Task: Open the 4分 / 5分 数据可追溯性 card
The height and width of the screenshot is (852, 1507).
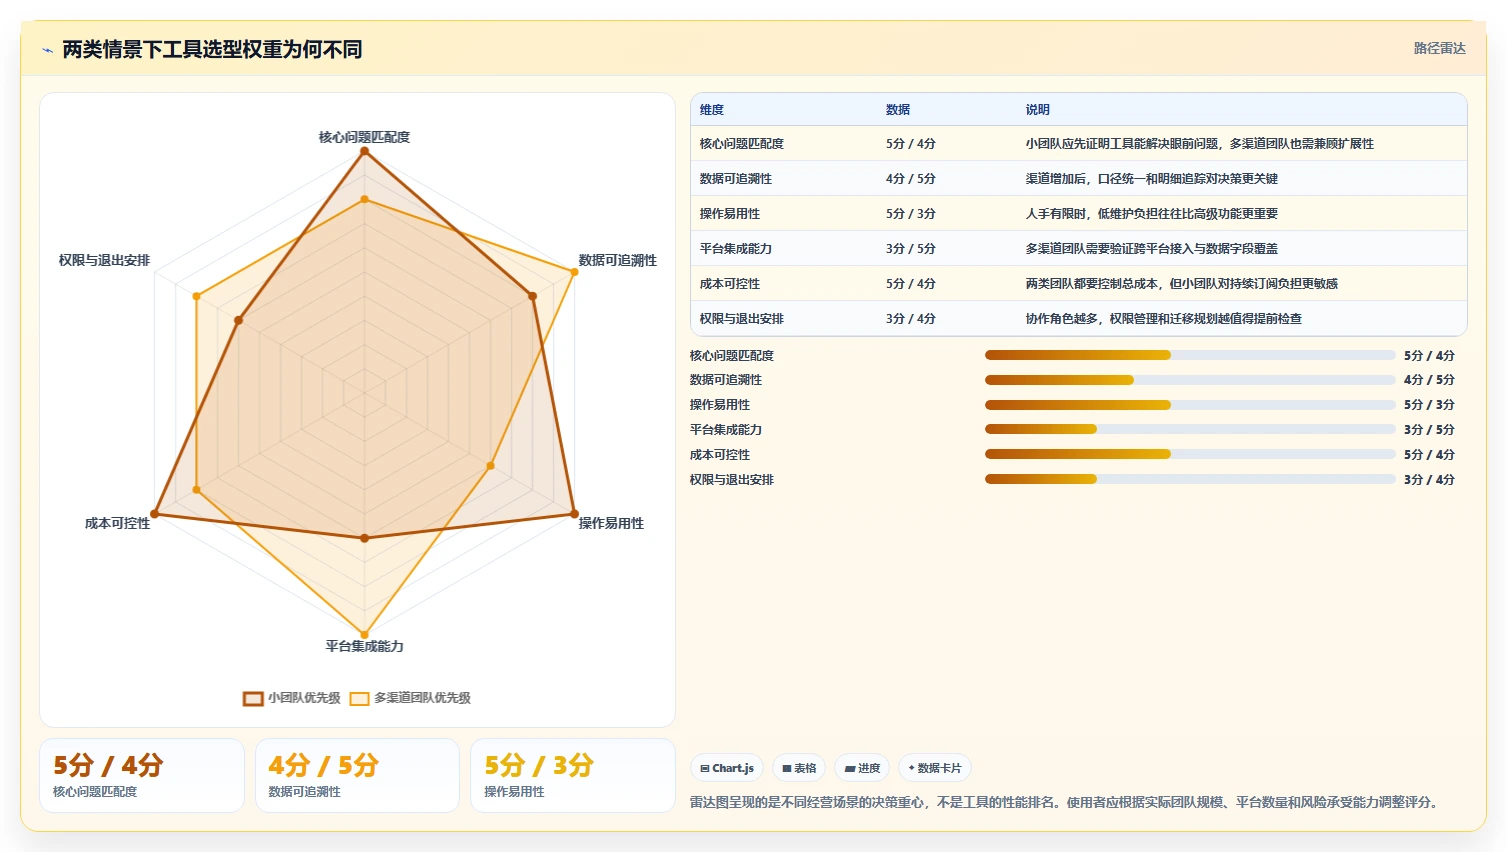Action: [x=357, y=776]
